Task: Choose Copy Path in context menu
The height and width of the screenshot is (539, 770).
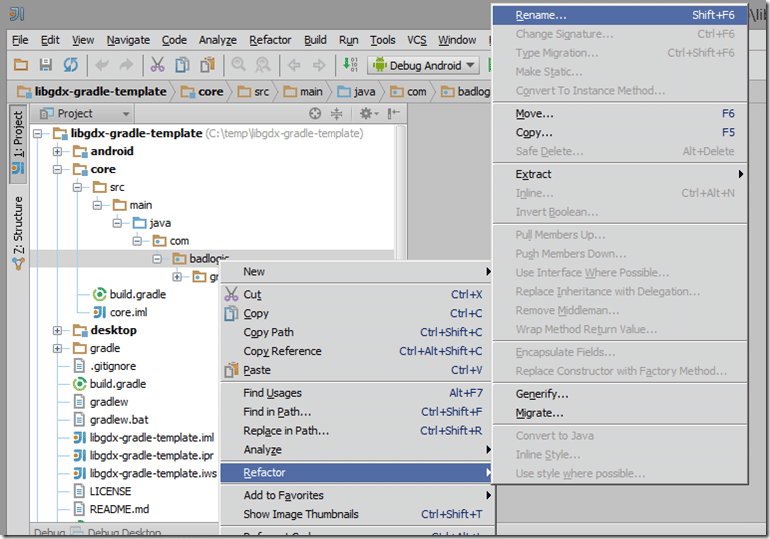Action: (356, 332)
